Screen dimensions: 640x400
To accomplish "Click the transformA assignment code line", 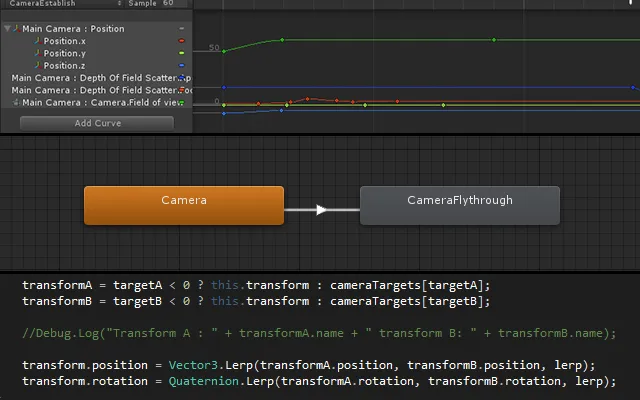I will click(256, 285).
